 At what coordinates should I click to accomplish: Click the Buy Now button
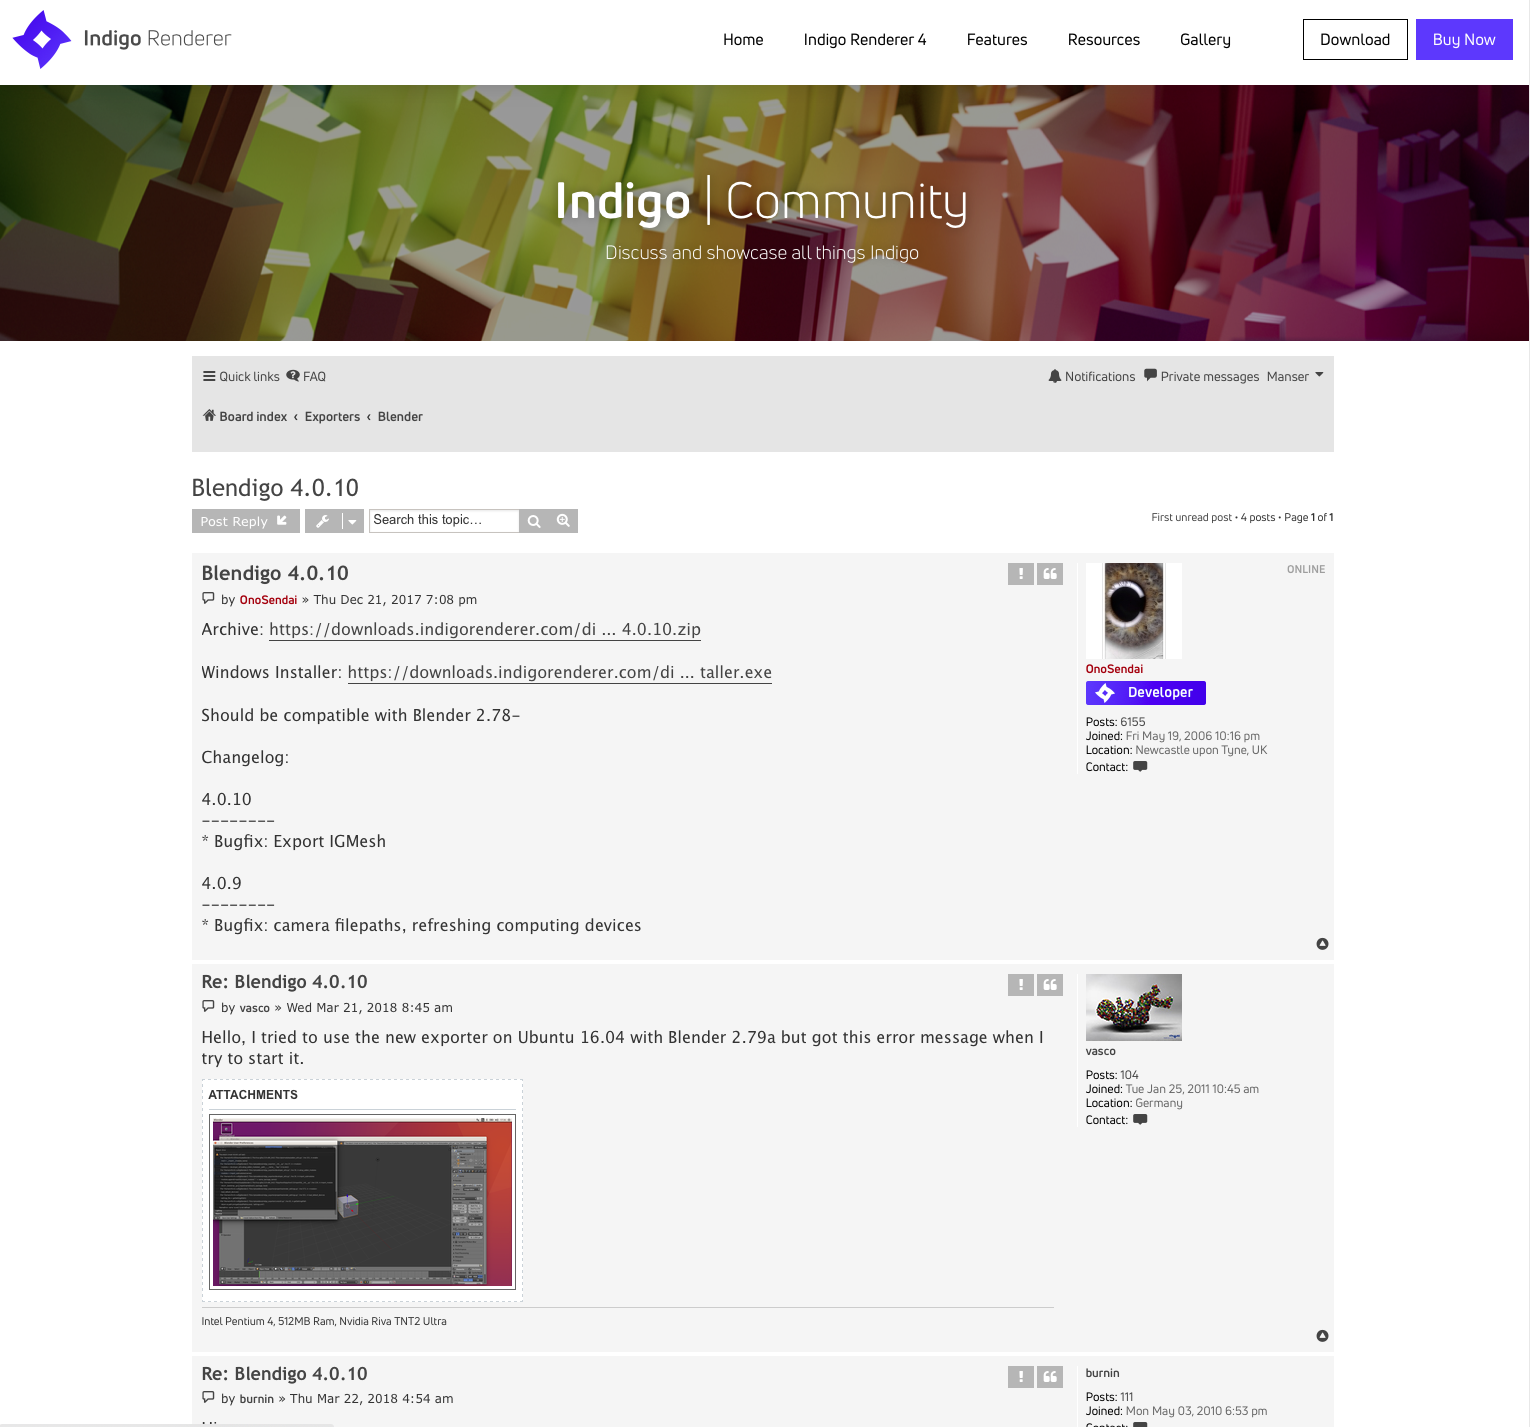1463,40
